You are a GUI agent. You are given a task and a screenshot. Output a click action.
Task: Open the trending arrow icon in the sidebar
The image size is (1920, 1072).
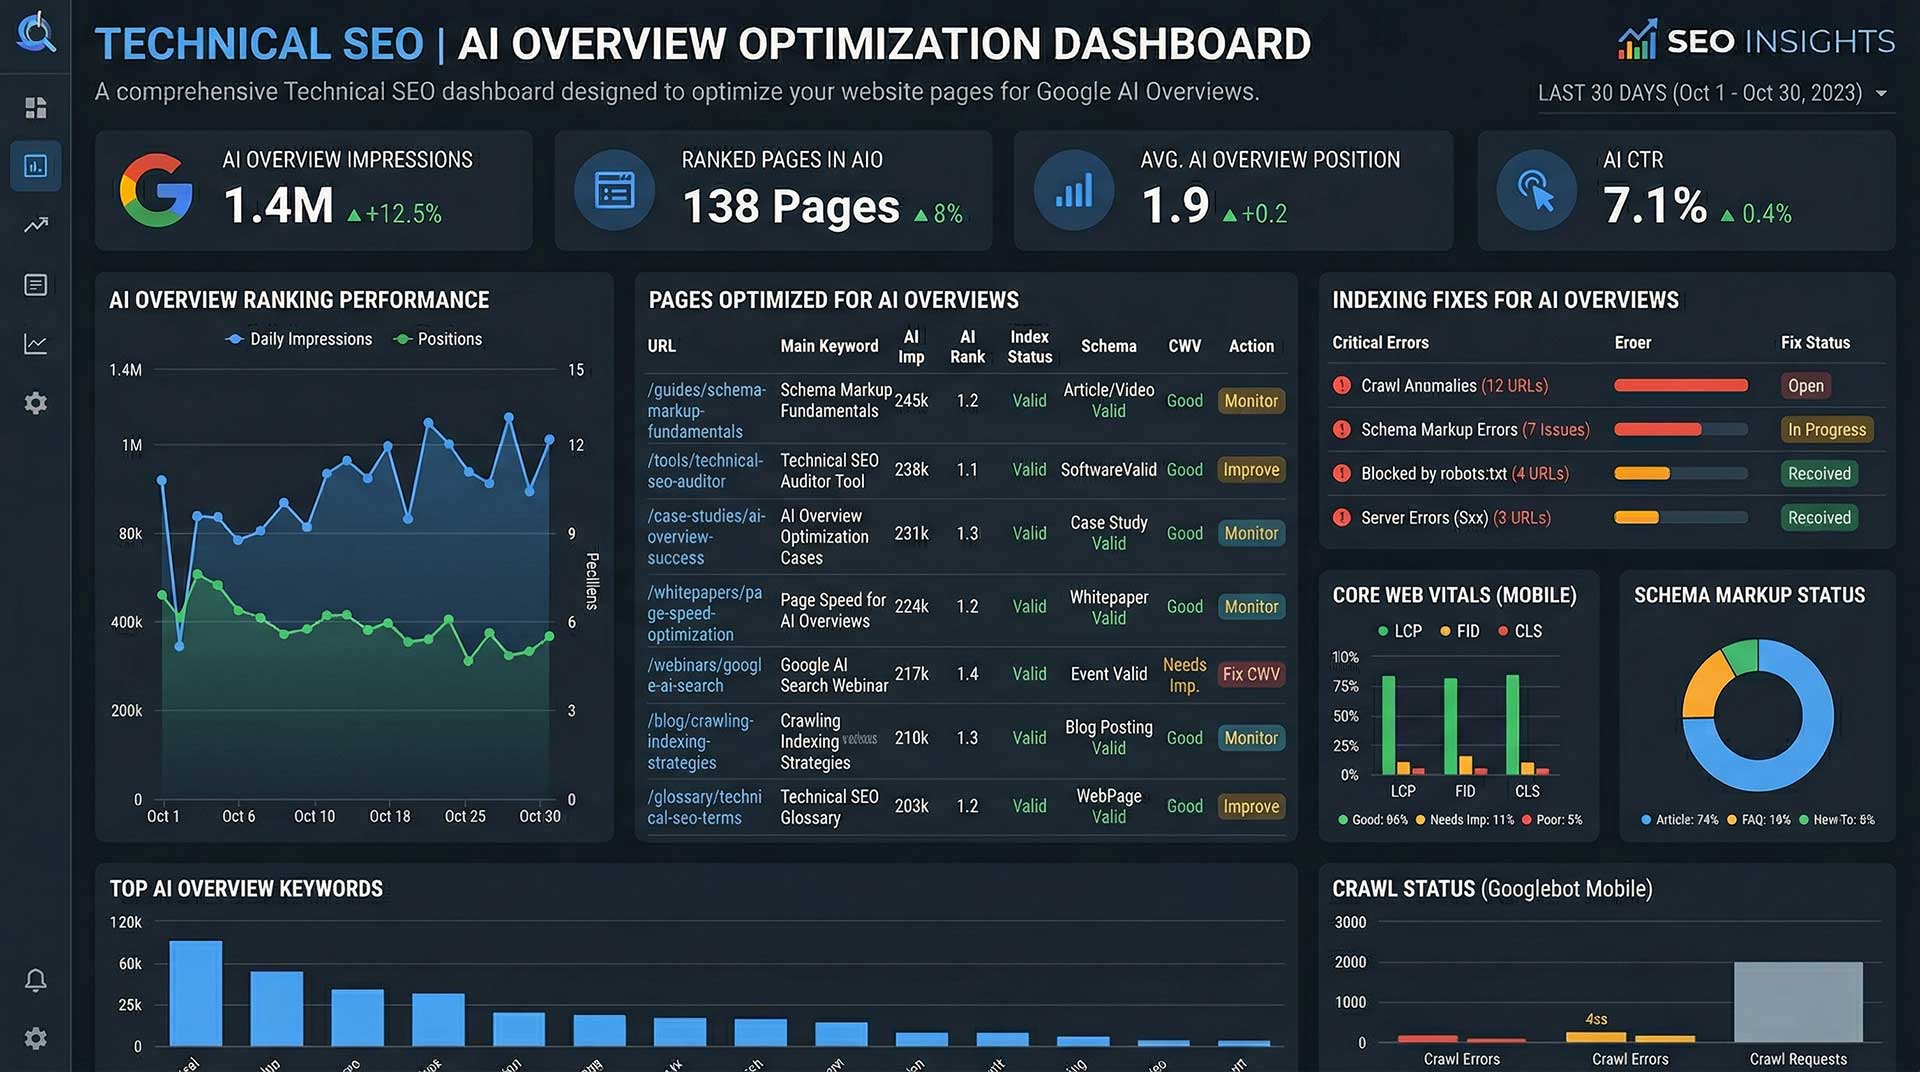35,225
